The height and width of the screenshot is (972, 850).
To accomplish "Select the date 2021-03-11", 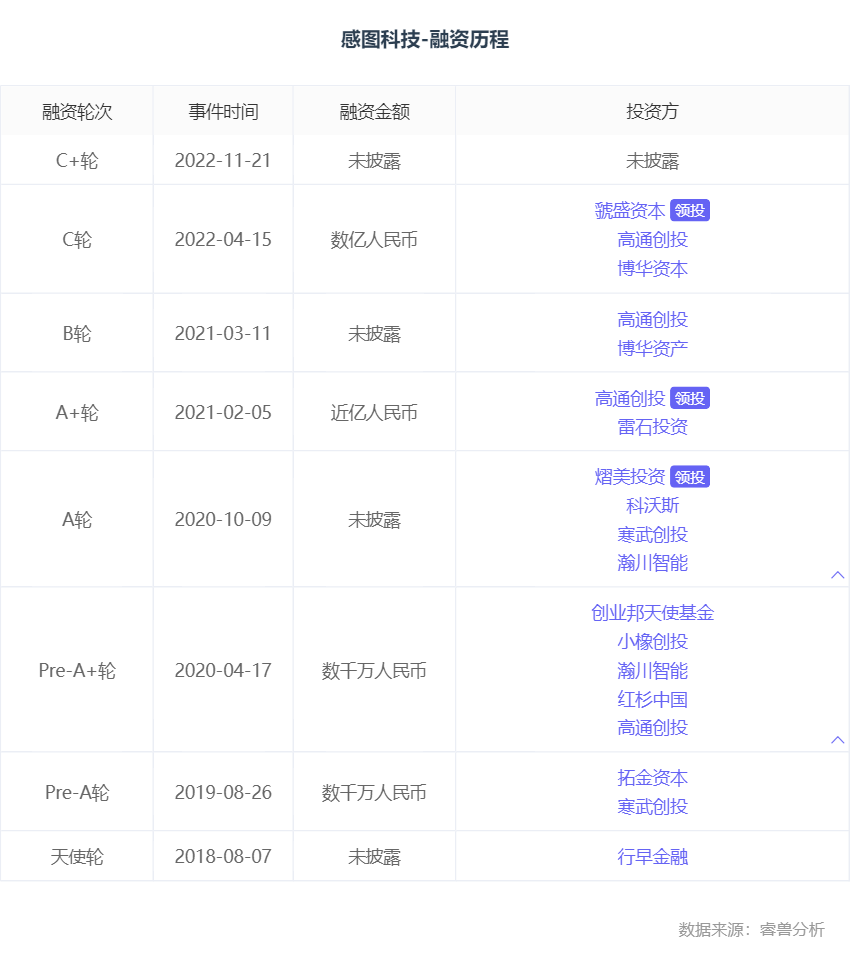I will 223,334.
